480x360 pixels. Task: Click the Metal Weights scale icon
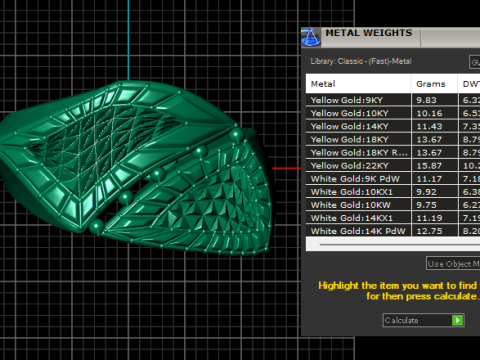[310, 37]
